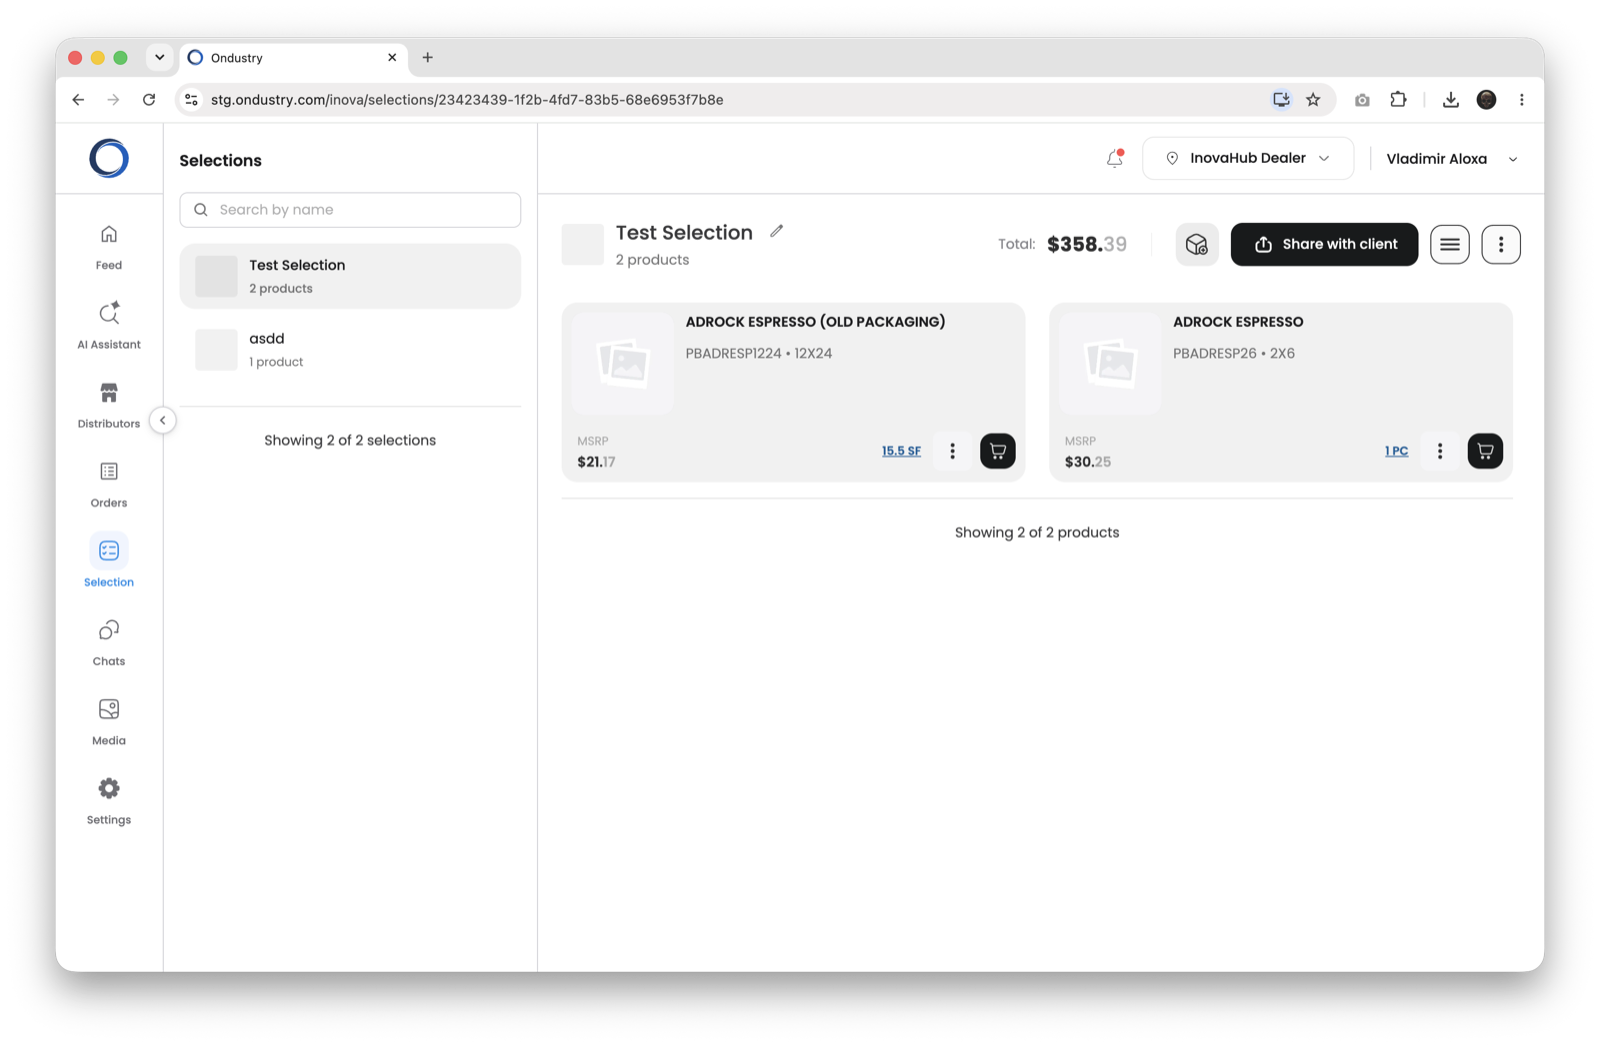This screenshot has height=1045, width=1600.
Task: Click the 1 PC quantity link
Action: 1396,451
